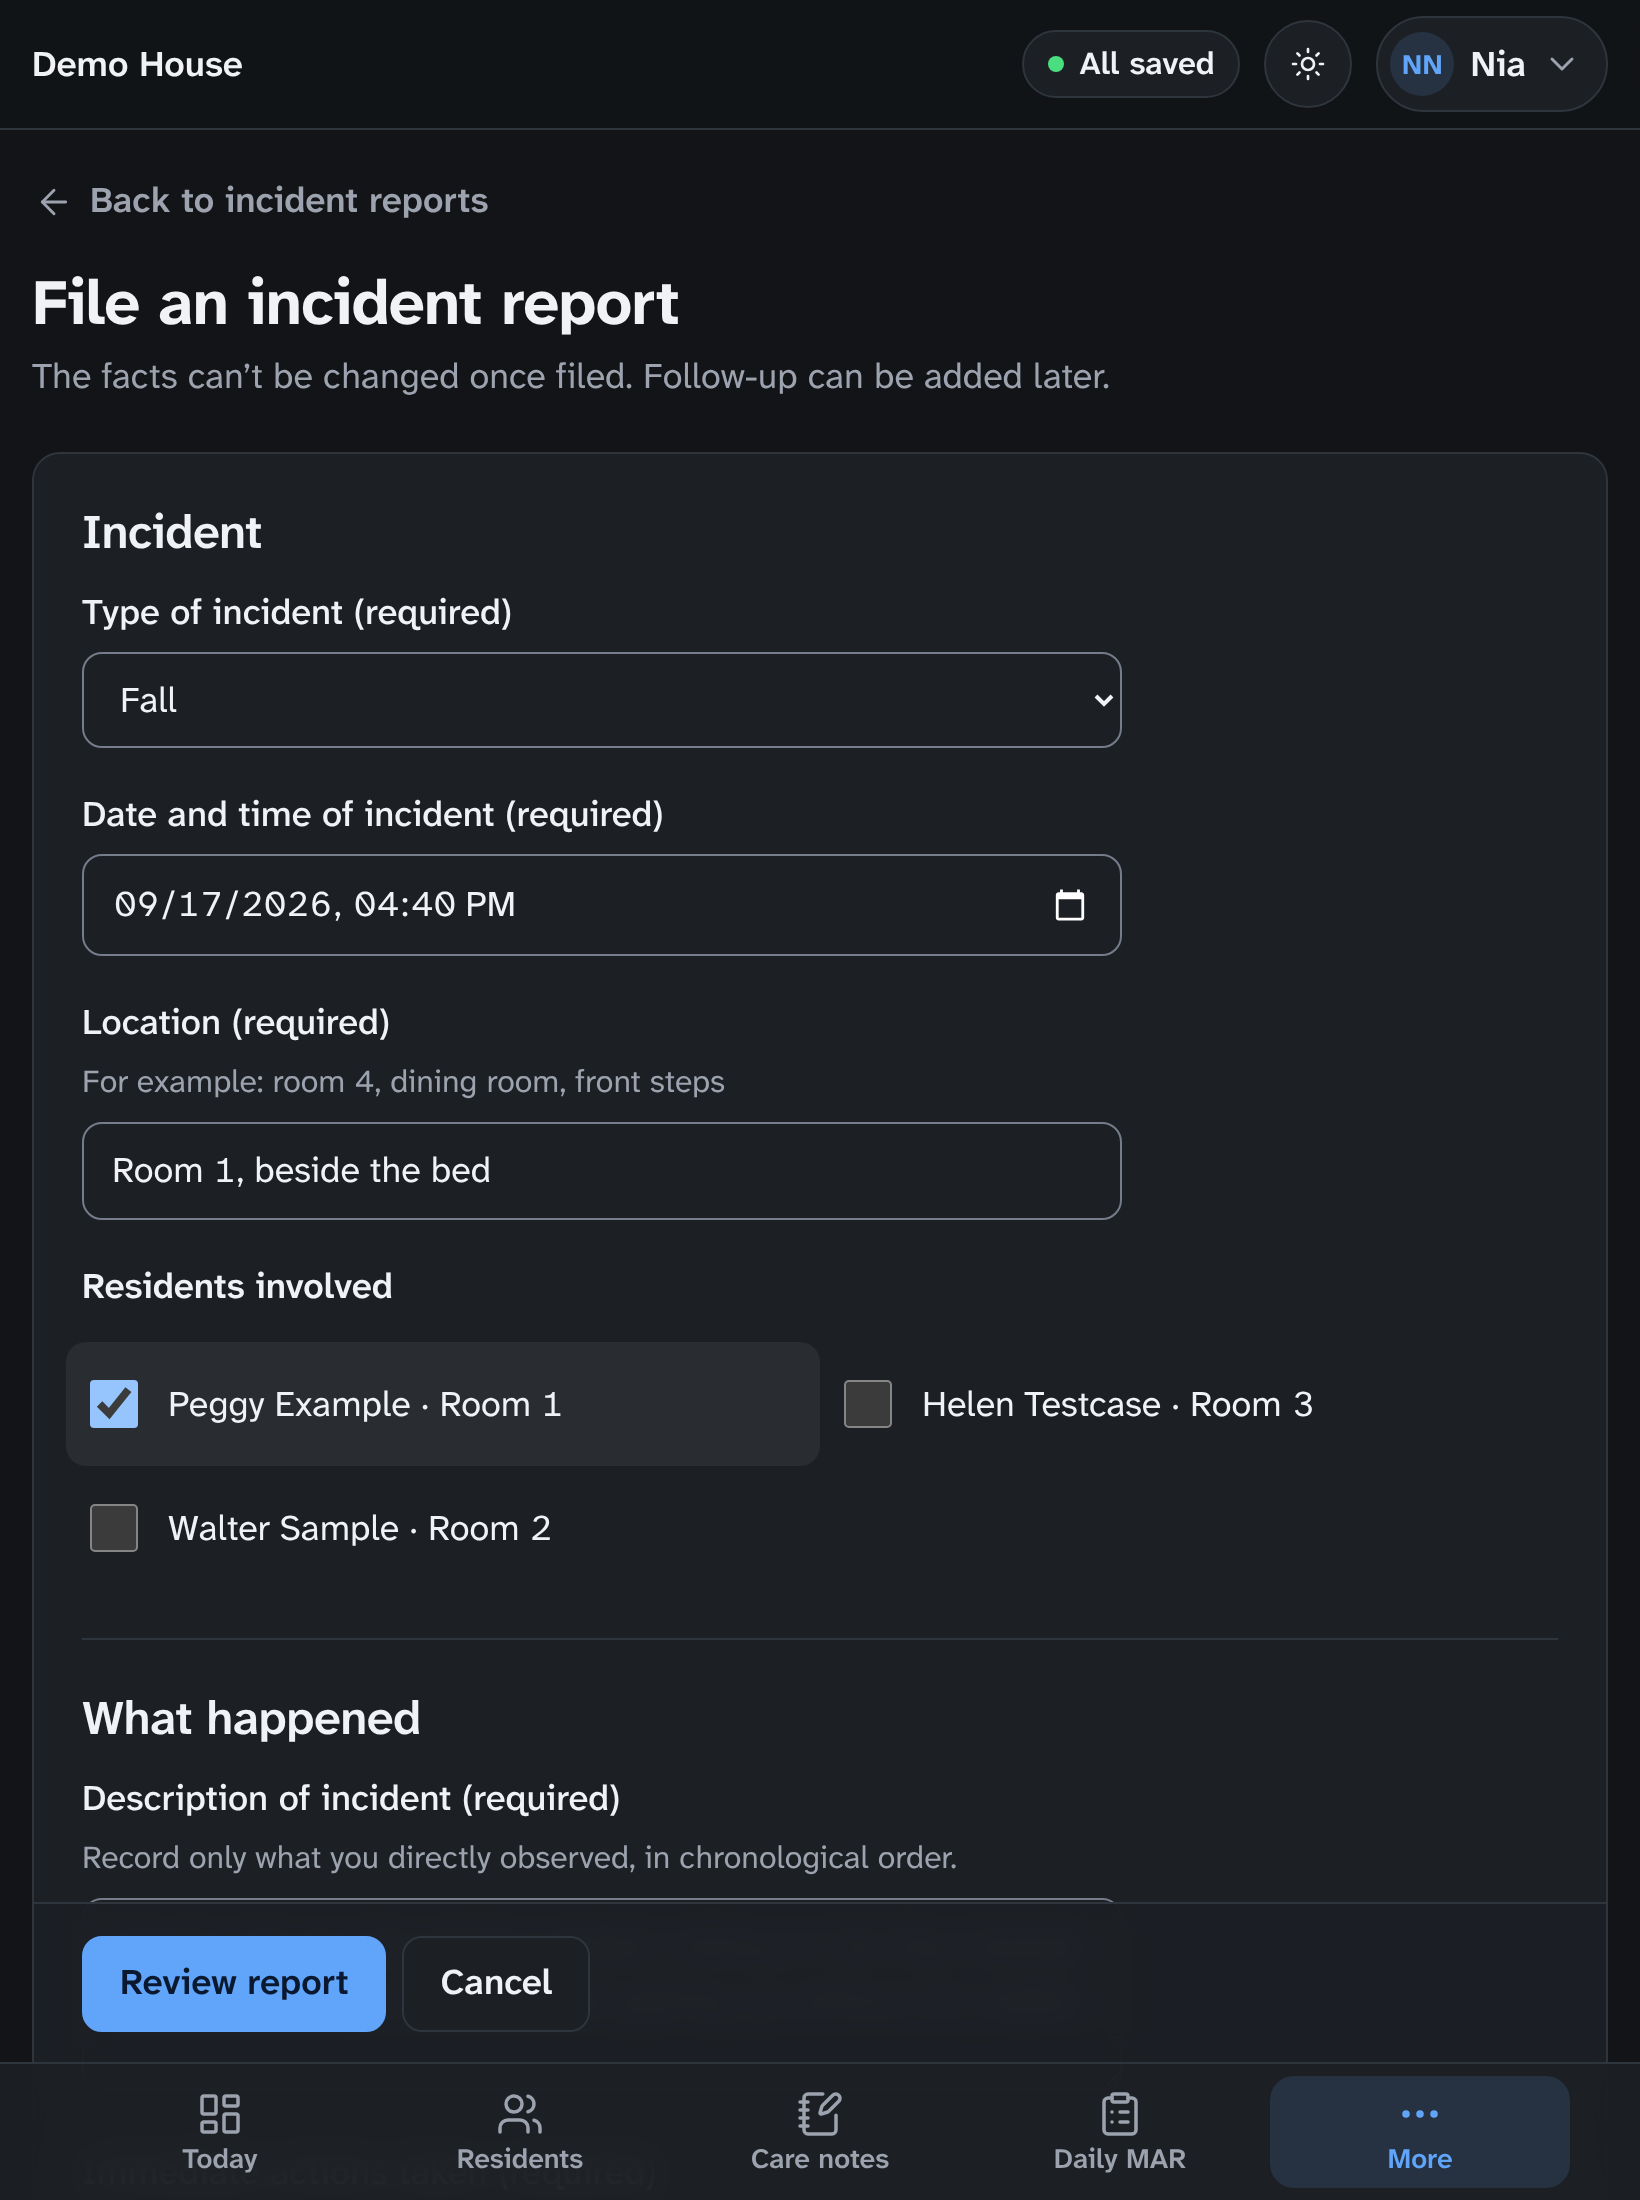Toggle the light/dark theme sun icon

(1307, 64)
